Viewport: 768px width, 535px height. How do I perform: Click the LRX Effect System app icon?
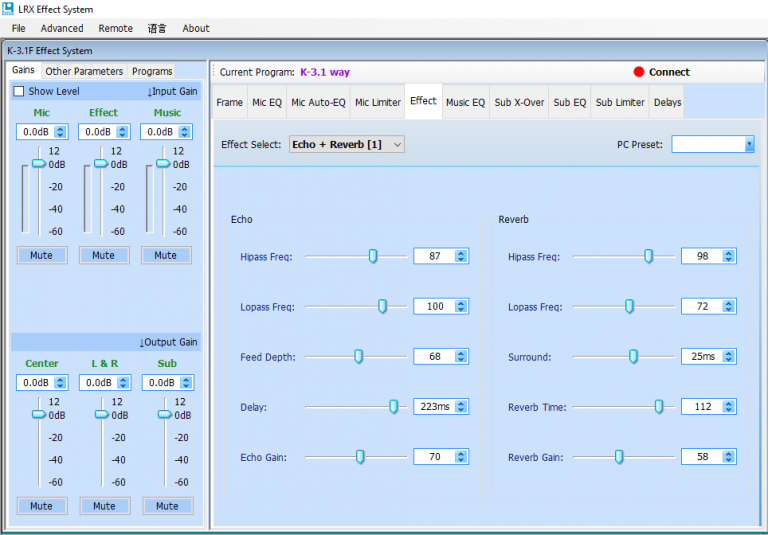tap(8, 8)
